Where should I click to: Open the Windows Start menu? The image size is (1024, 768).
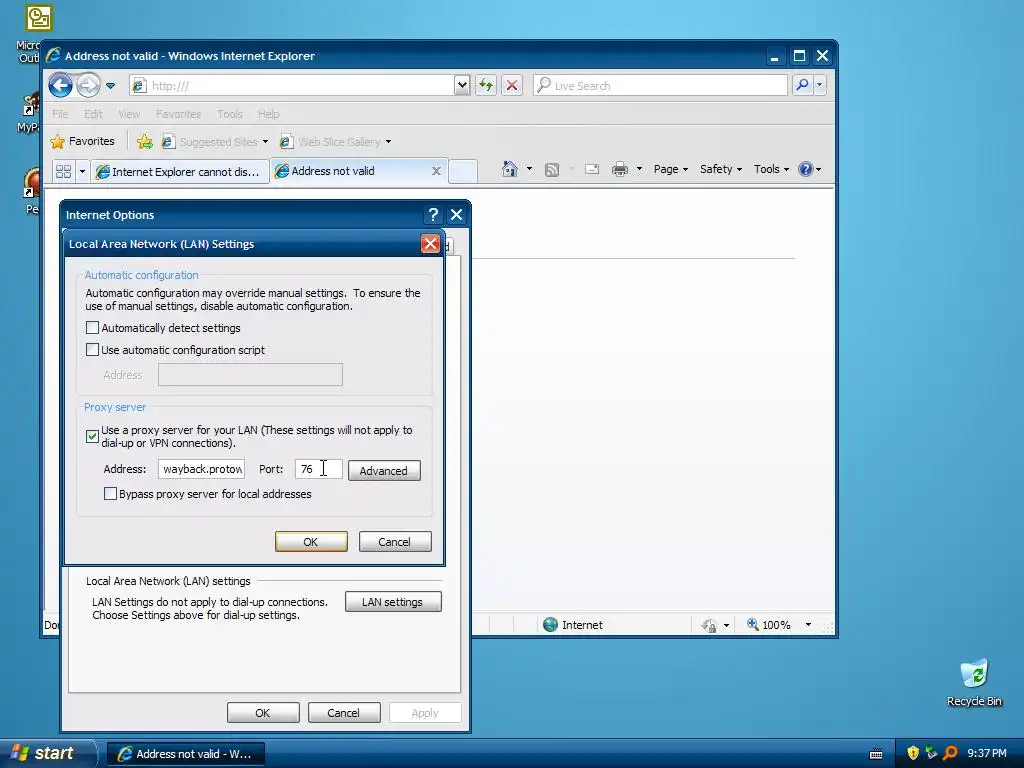click(x=47, y=753)
